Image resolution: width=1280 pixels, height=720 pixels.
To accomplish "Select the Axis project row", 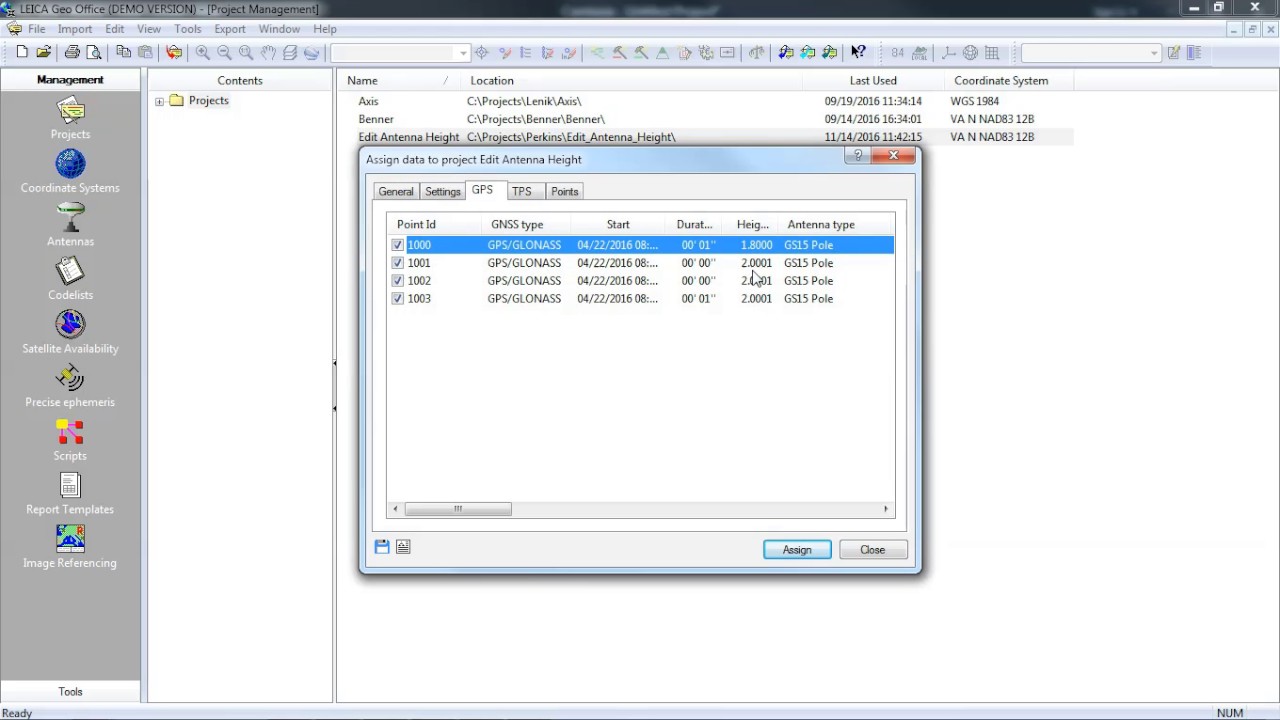I will pos(706,101).
